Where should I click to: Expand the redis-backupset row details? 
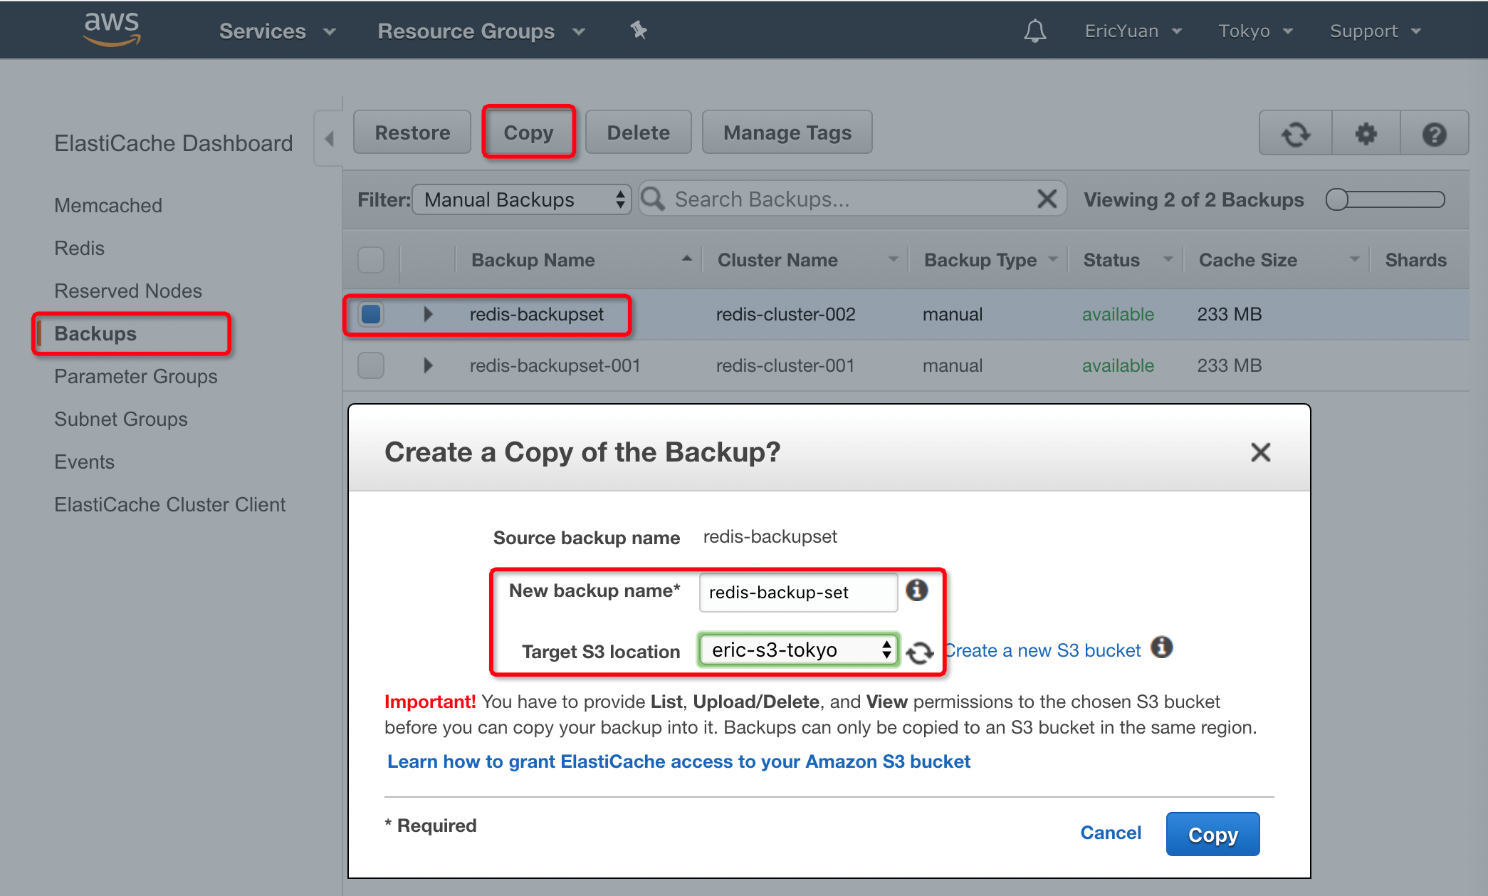click(x=428, y=314)
